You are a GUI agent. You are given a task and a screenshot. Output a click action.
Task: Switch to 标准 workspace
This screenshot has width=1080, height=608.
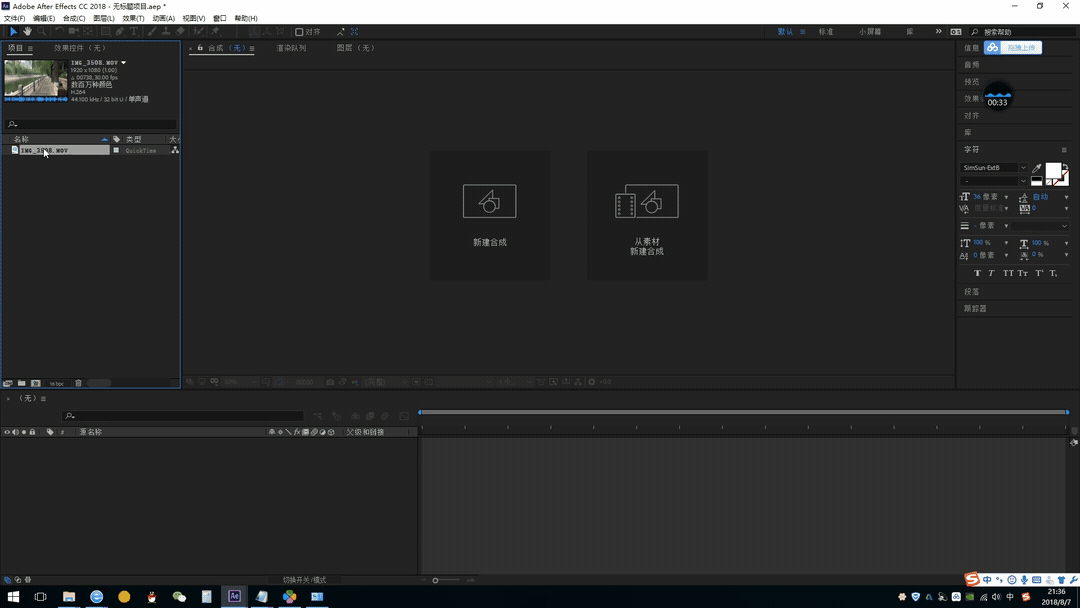(x=826, y=32)
